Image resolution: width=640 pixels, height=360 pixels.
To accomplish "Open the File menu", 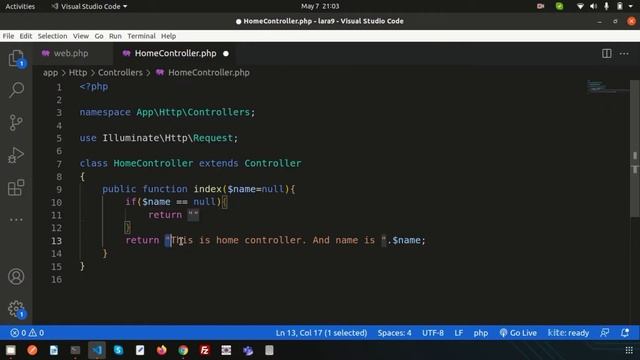I will 8,36.
